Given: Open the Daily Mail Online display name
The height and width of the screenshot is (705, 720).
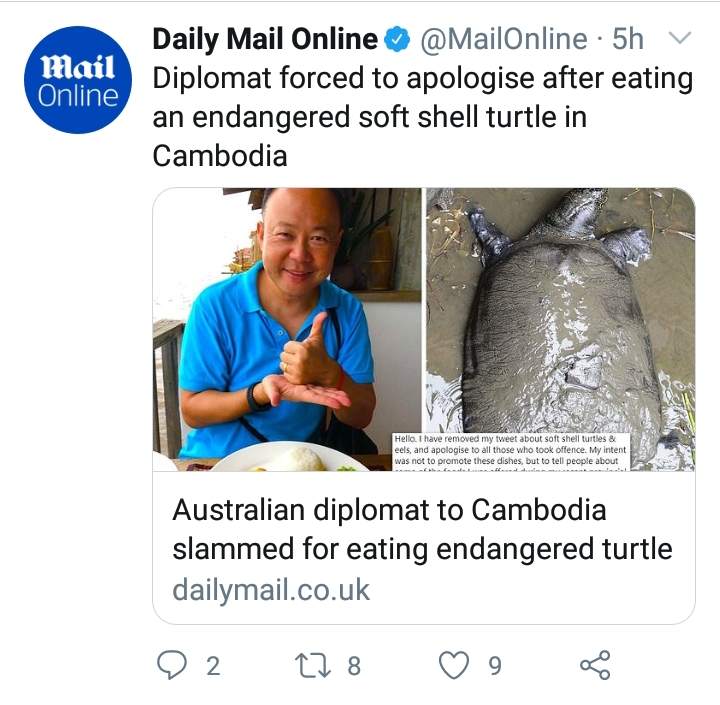Looking at the screenshot, I should click(x=265, y=39).
